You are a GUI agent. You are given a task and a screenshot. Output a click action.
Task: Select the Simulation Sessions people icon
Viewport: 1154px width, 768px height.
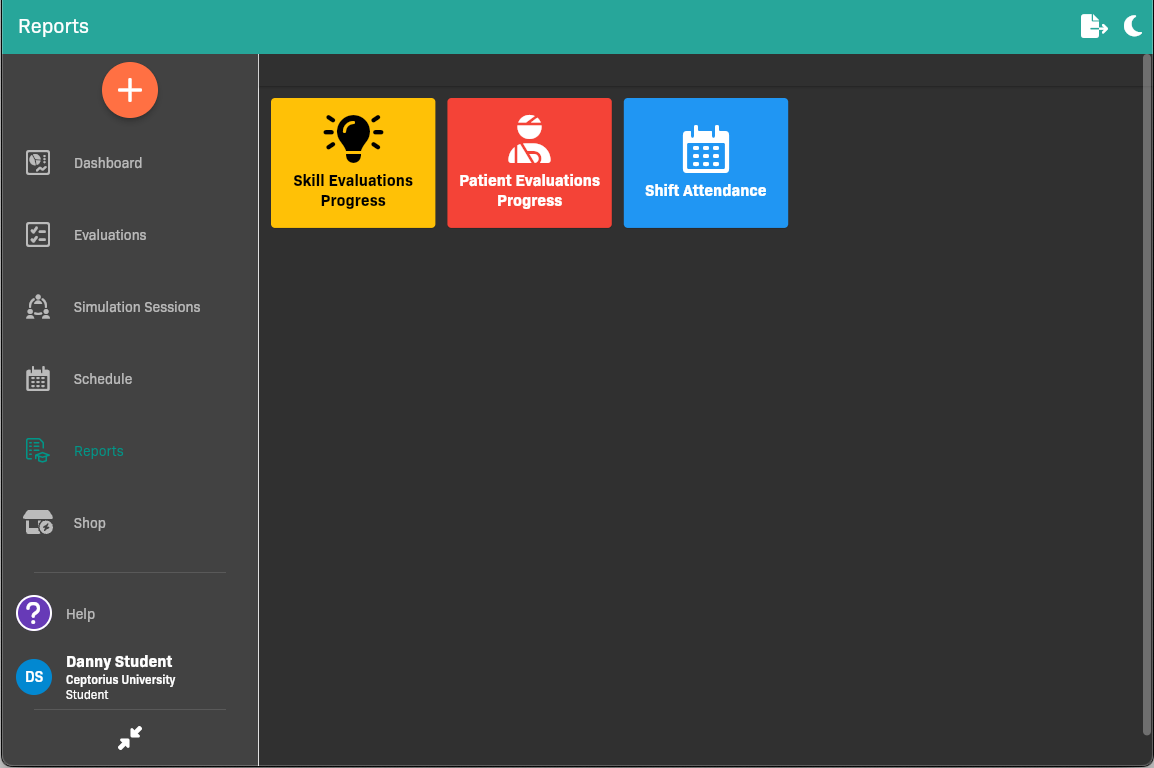(x=38, y=307)
